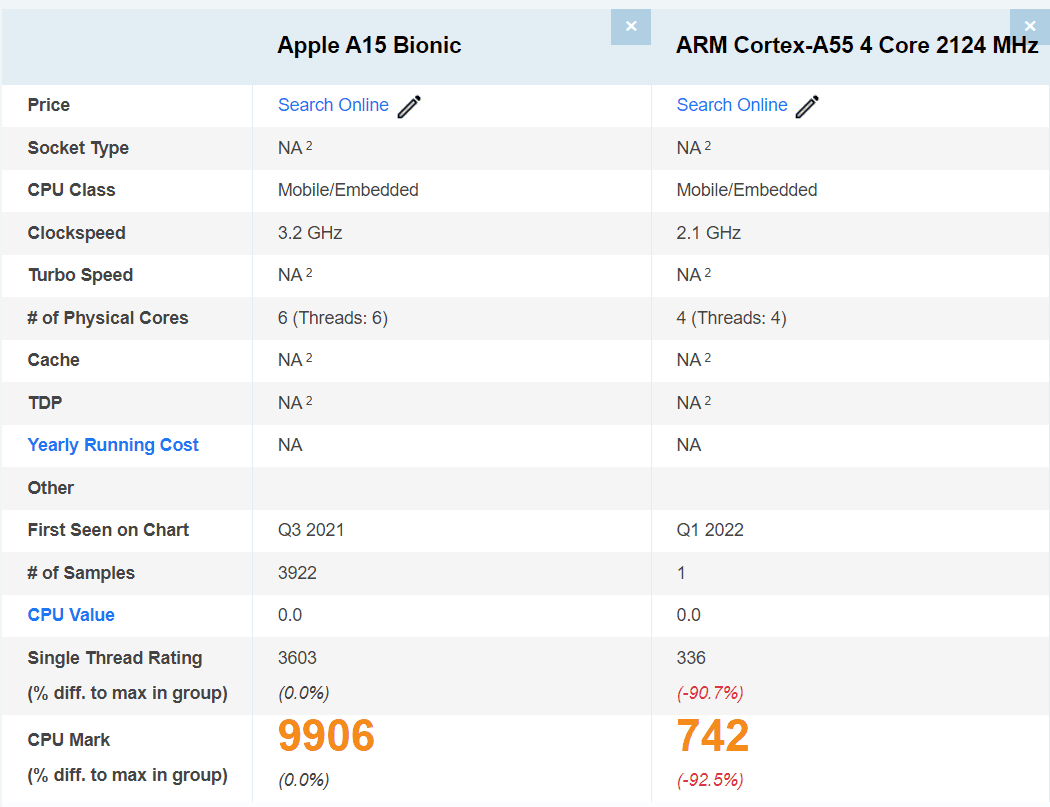This screenshot has height=807, width=1050.
Task: Click the Clockspeed row label
Action: coord(76,233)
